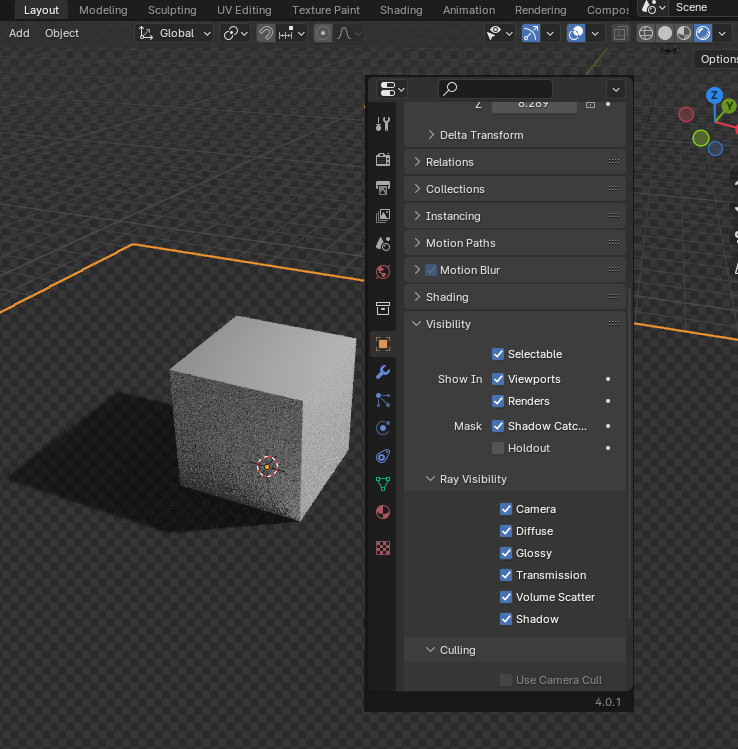Uncheck Camera ray visibility
738x749 pixels.
506,509
